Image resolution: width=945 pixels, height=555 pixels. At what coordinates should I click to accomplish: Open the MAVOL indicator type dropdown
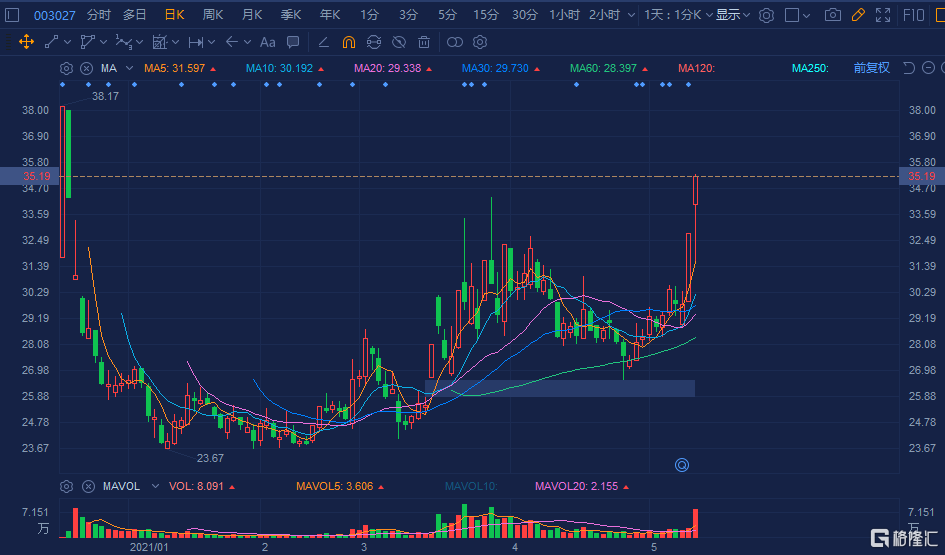tap(155, 486)
